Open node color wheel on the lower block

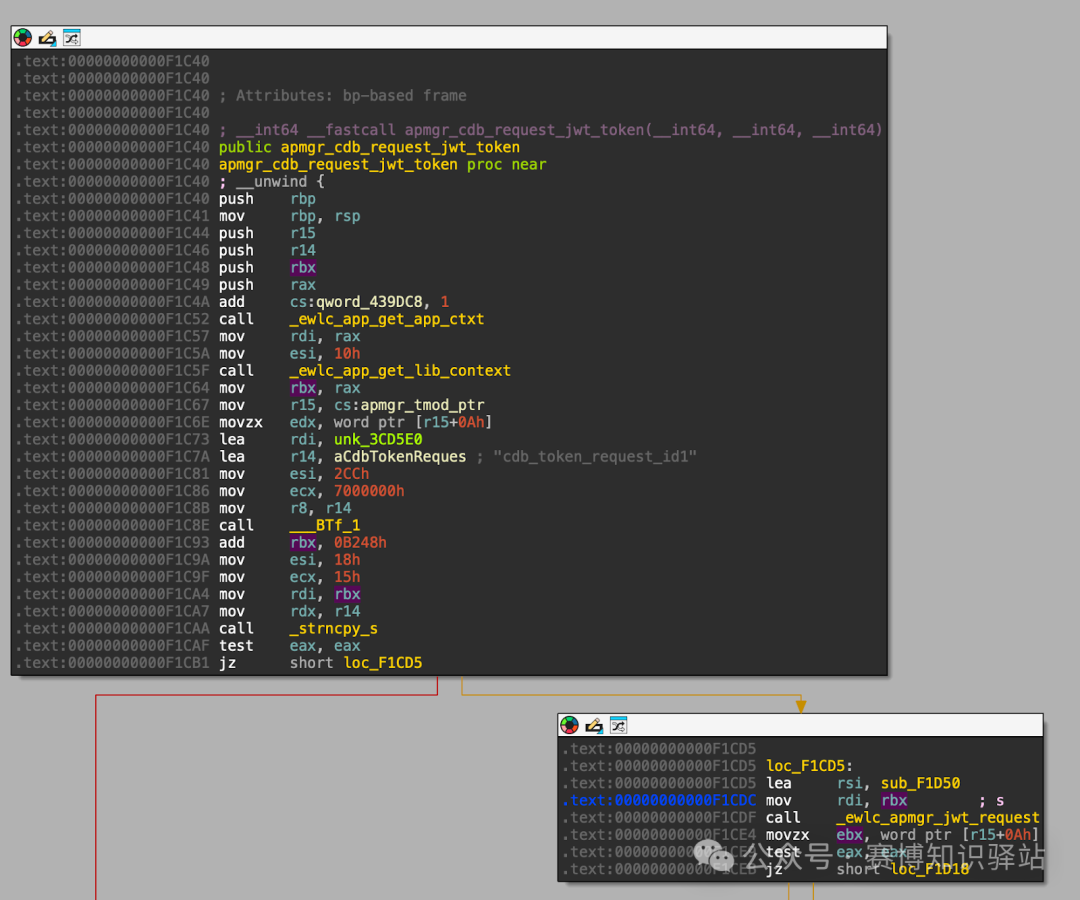tap(570, 724)
